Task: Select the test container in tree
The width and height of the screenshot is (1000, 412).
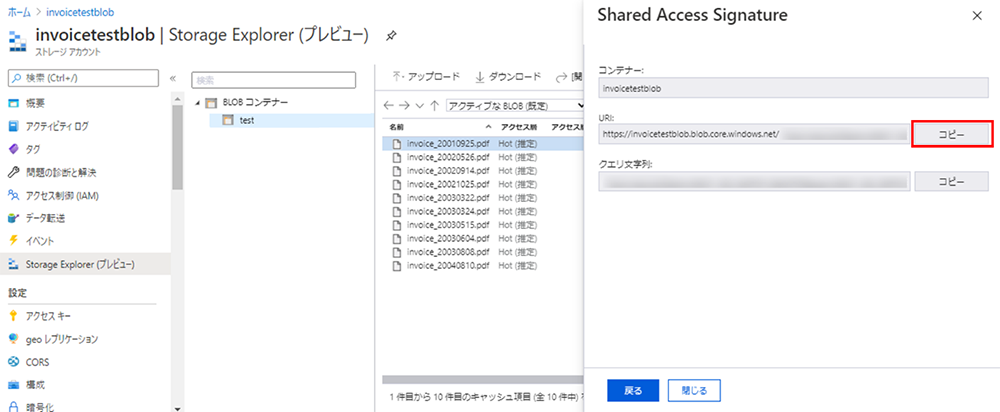Action: point(246,120)
